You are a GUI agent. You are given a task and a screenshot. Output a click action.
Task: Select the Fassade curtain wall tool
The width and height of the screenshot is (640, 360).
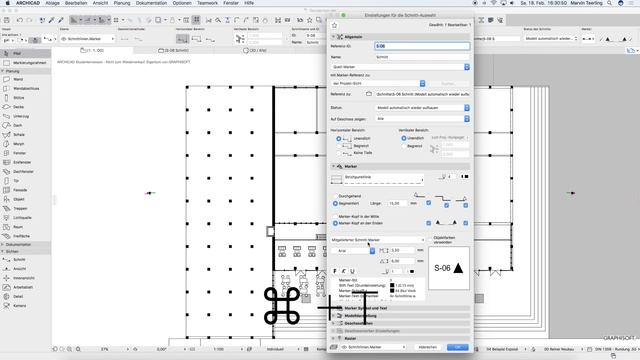point(25,190)
